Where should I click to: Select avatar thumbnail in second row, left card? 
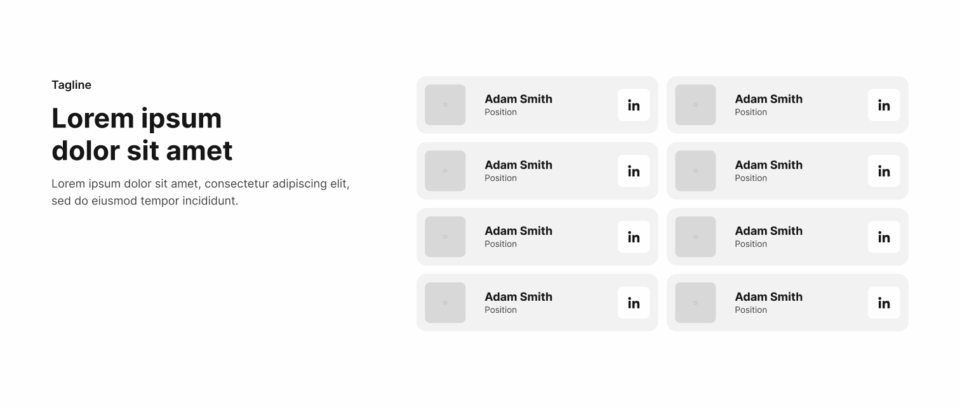click(445, 171)
